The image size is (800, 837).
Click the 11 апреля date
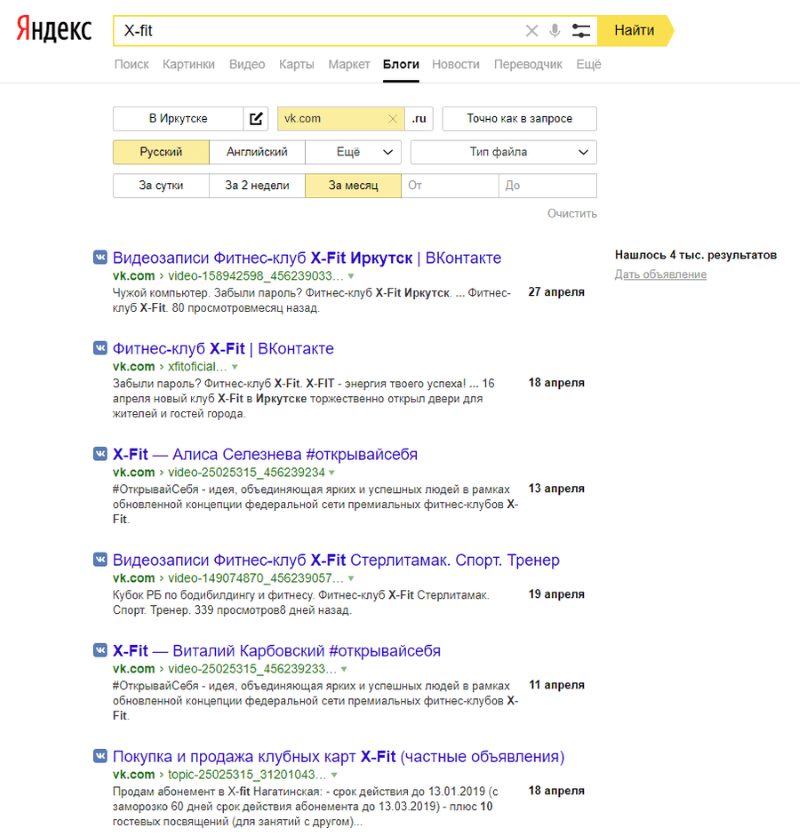pyautogui.click(x=556, y=685)
